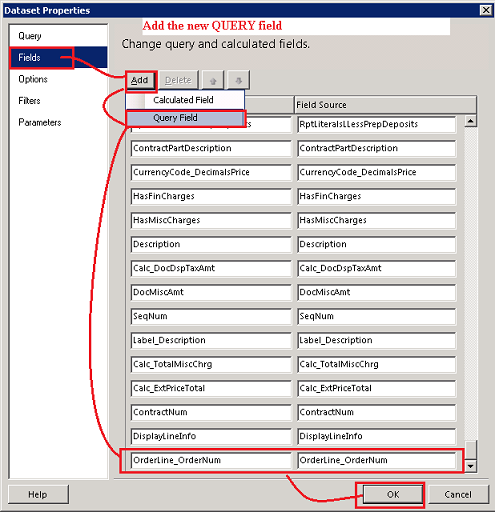
Task: Edit the OrderLine_OrderNum field source
Action: coord(377,460)
